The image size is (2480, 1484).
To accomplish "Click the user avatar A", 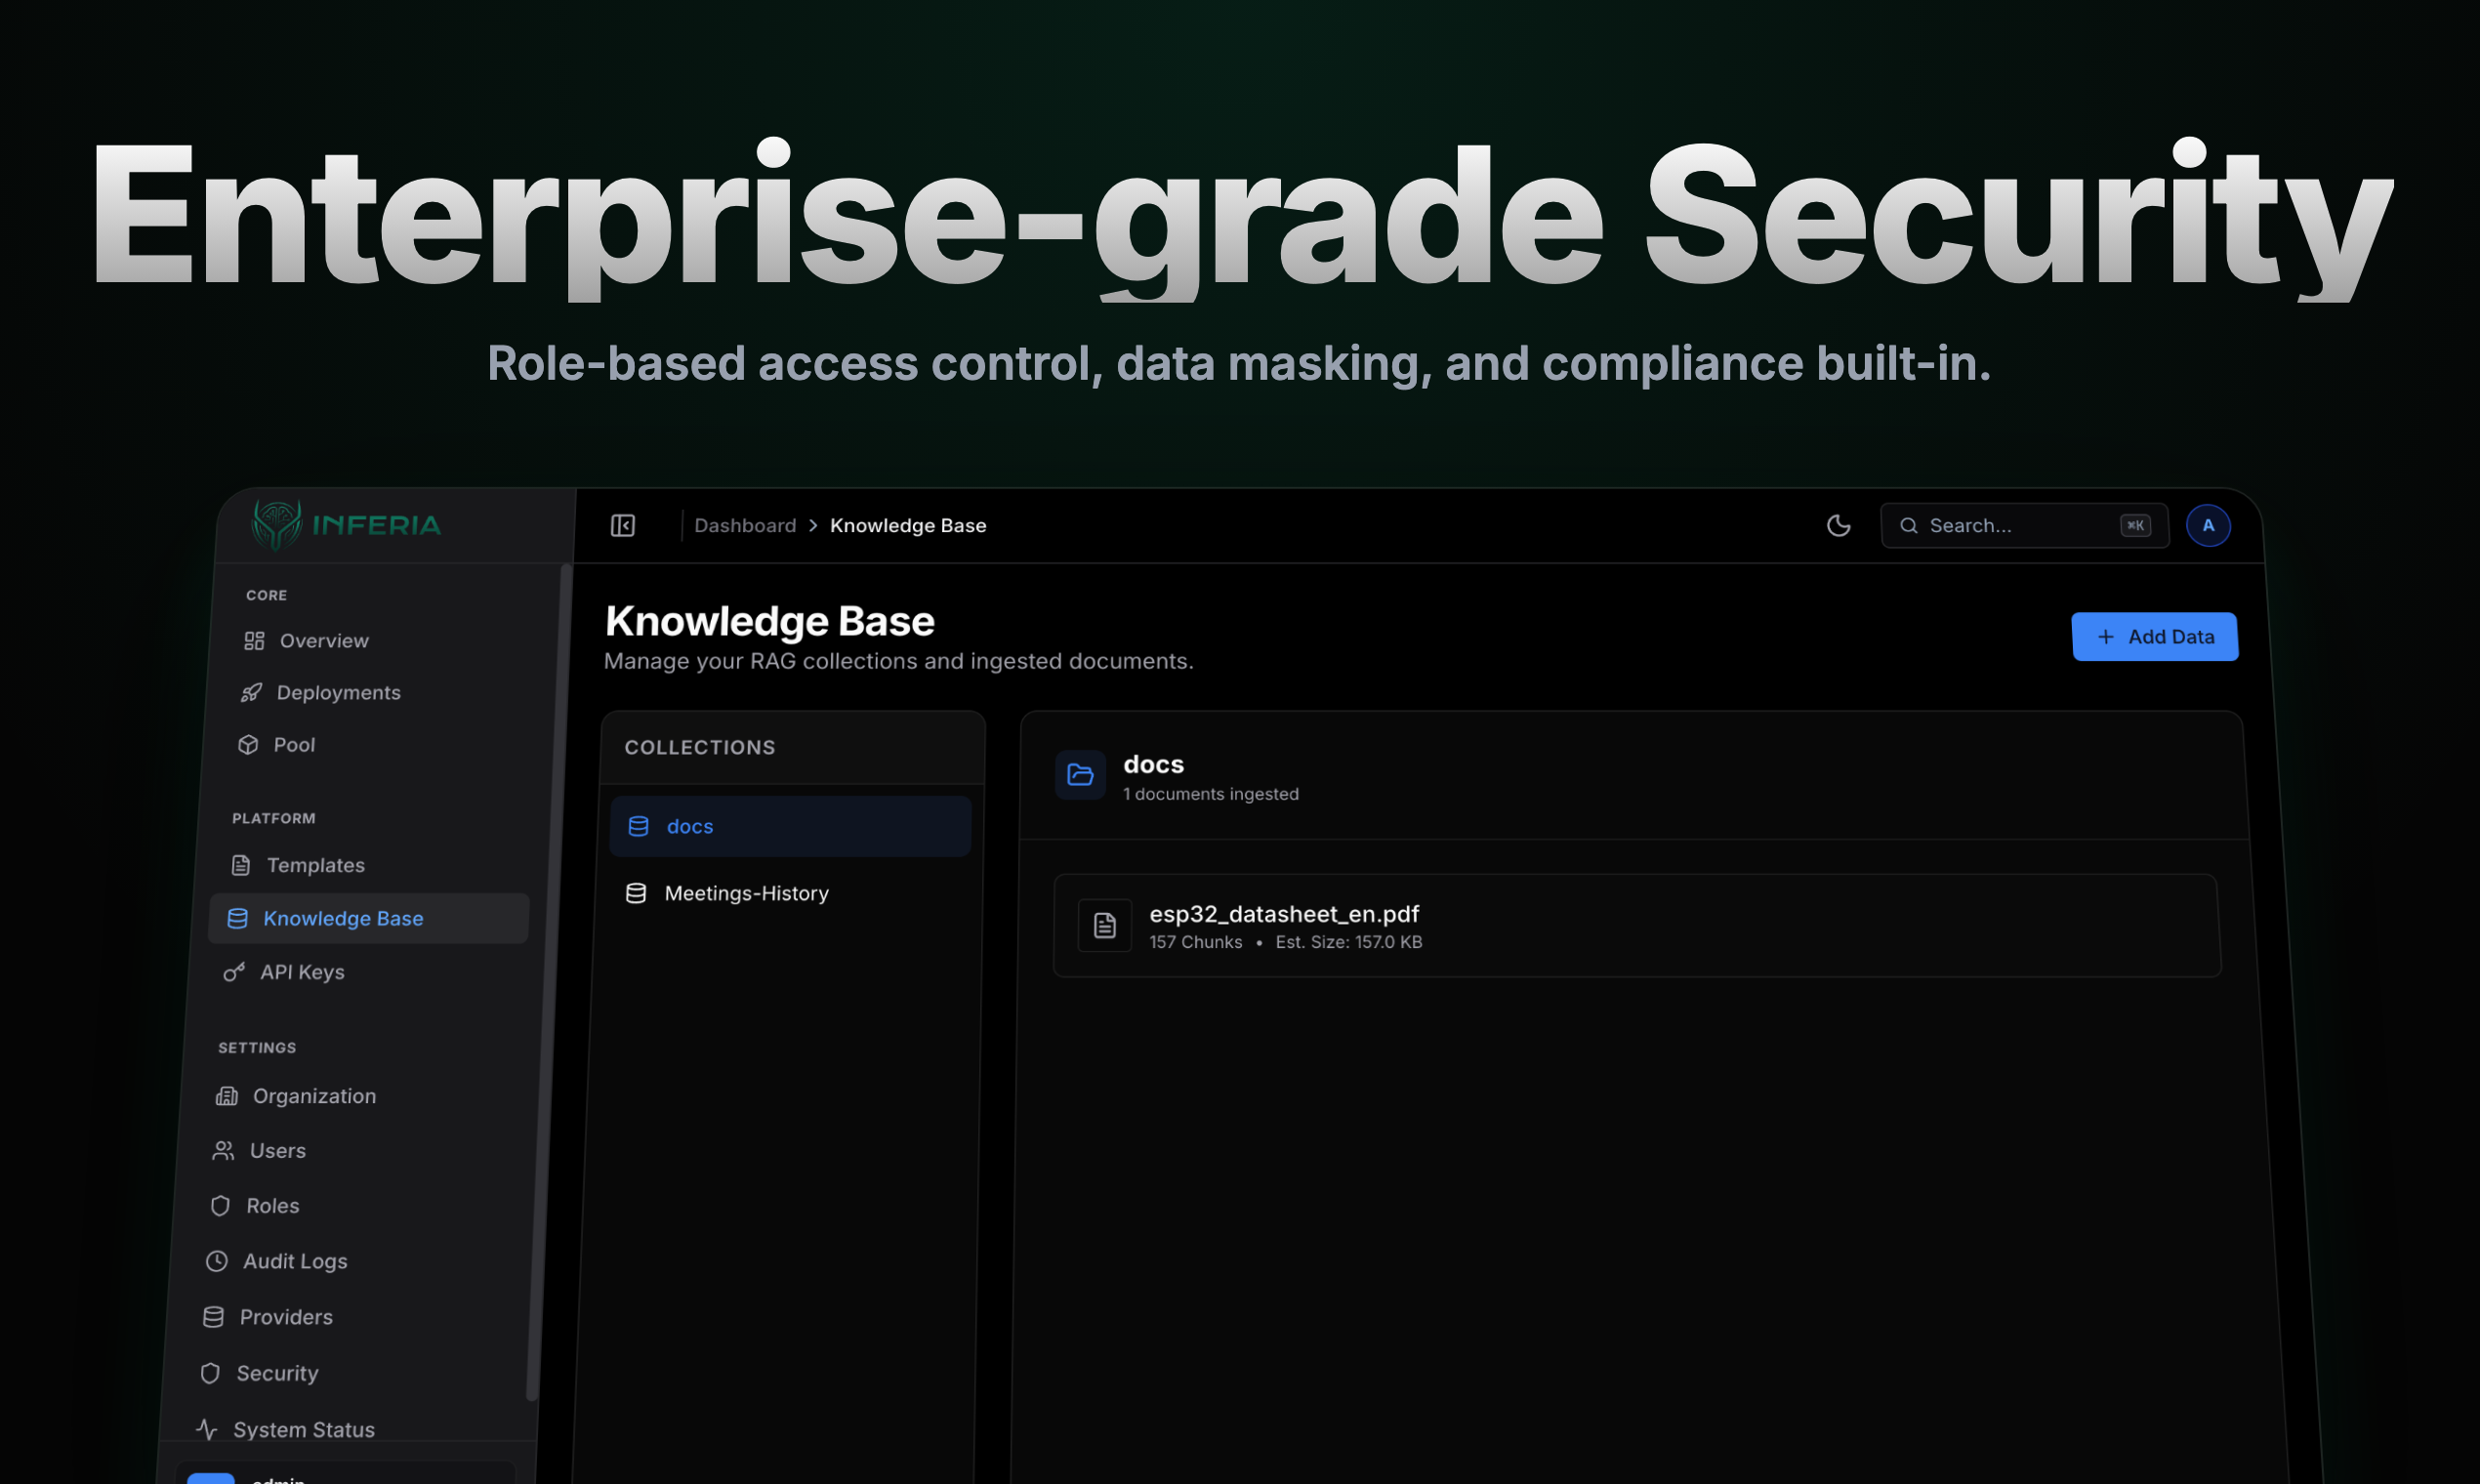I will click(2207, 525).
